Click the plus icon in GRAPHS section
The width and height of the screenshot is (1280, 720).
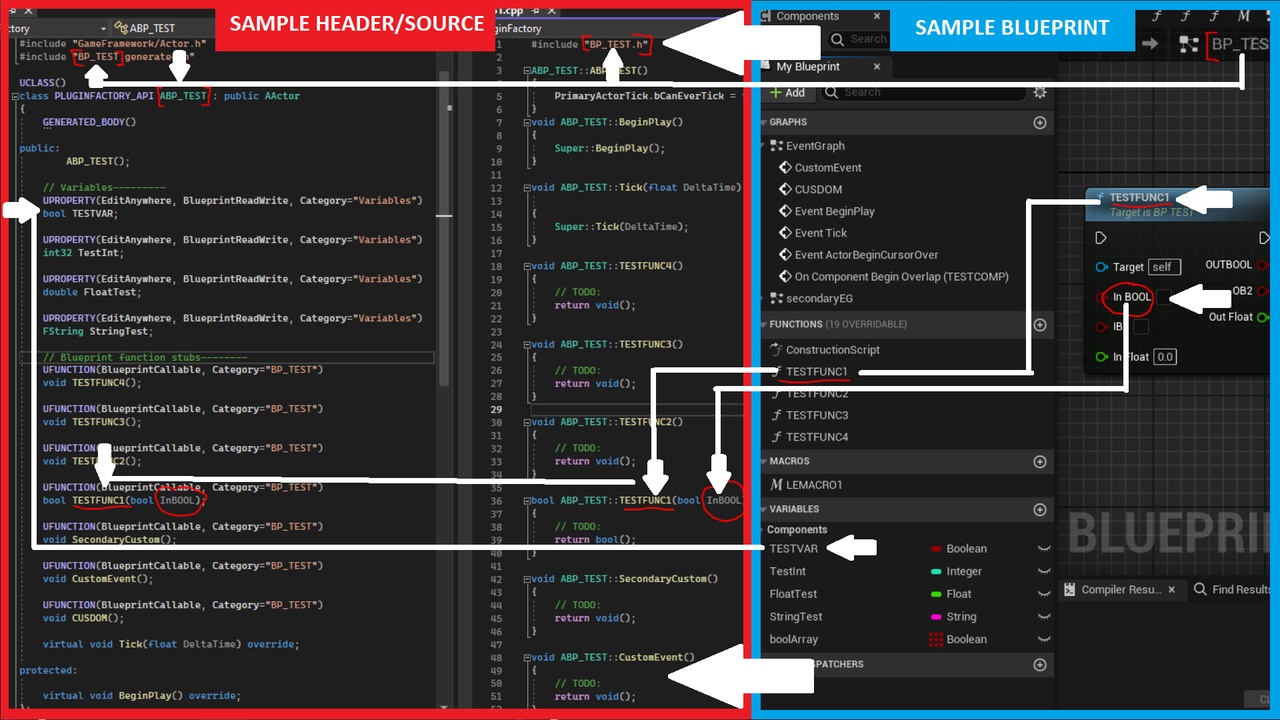coord(1040,123)
